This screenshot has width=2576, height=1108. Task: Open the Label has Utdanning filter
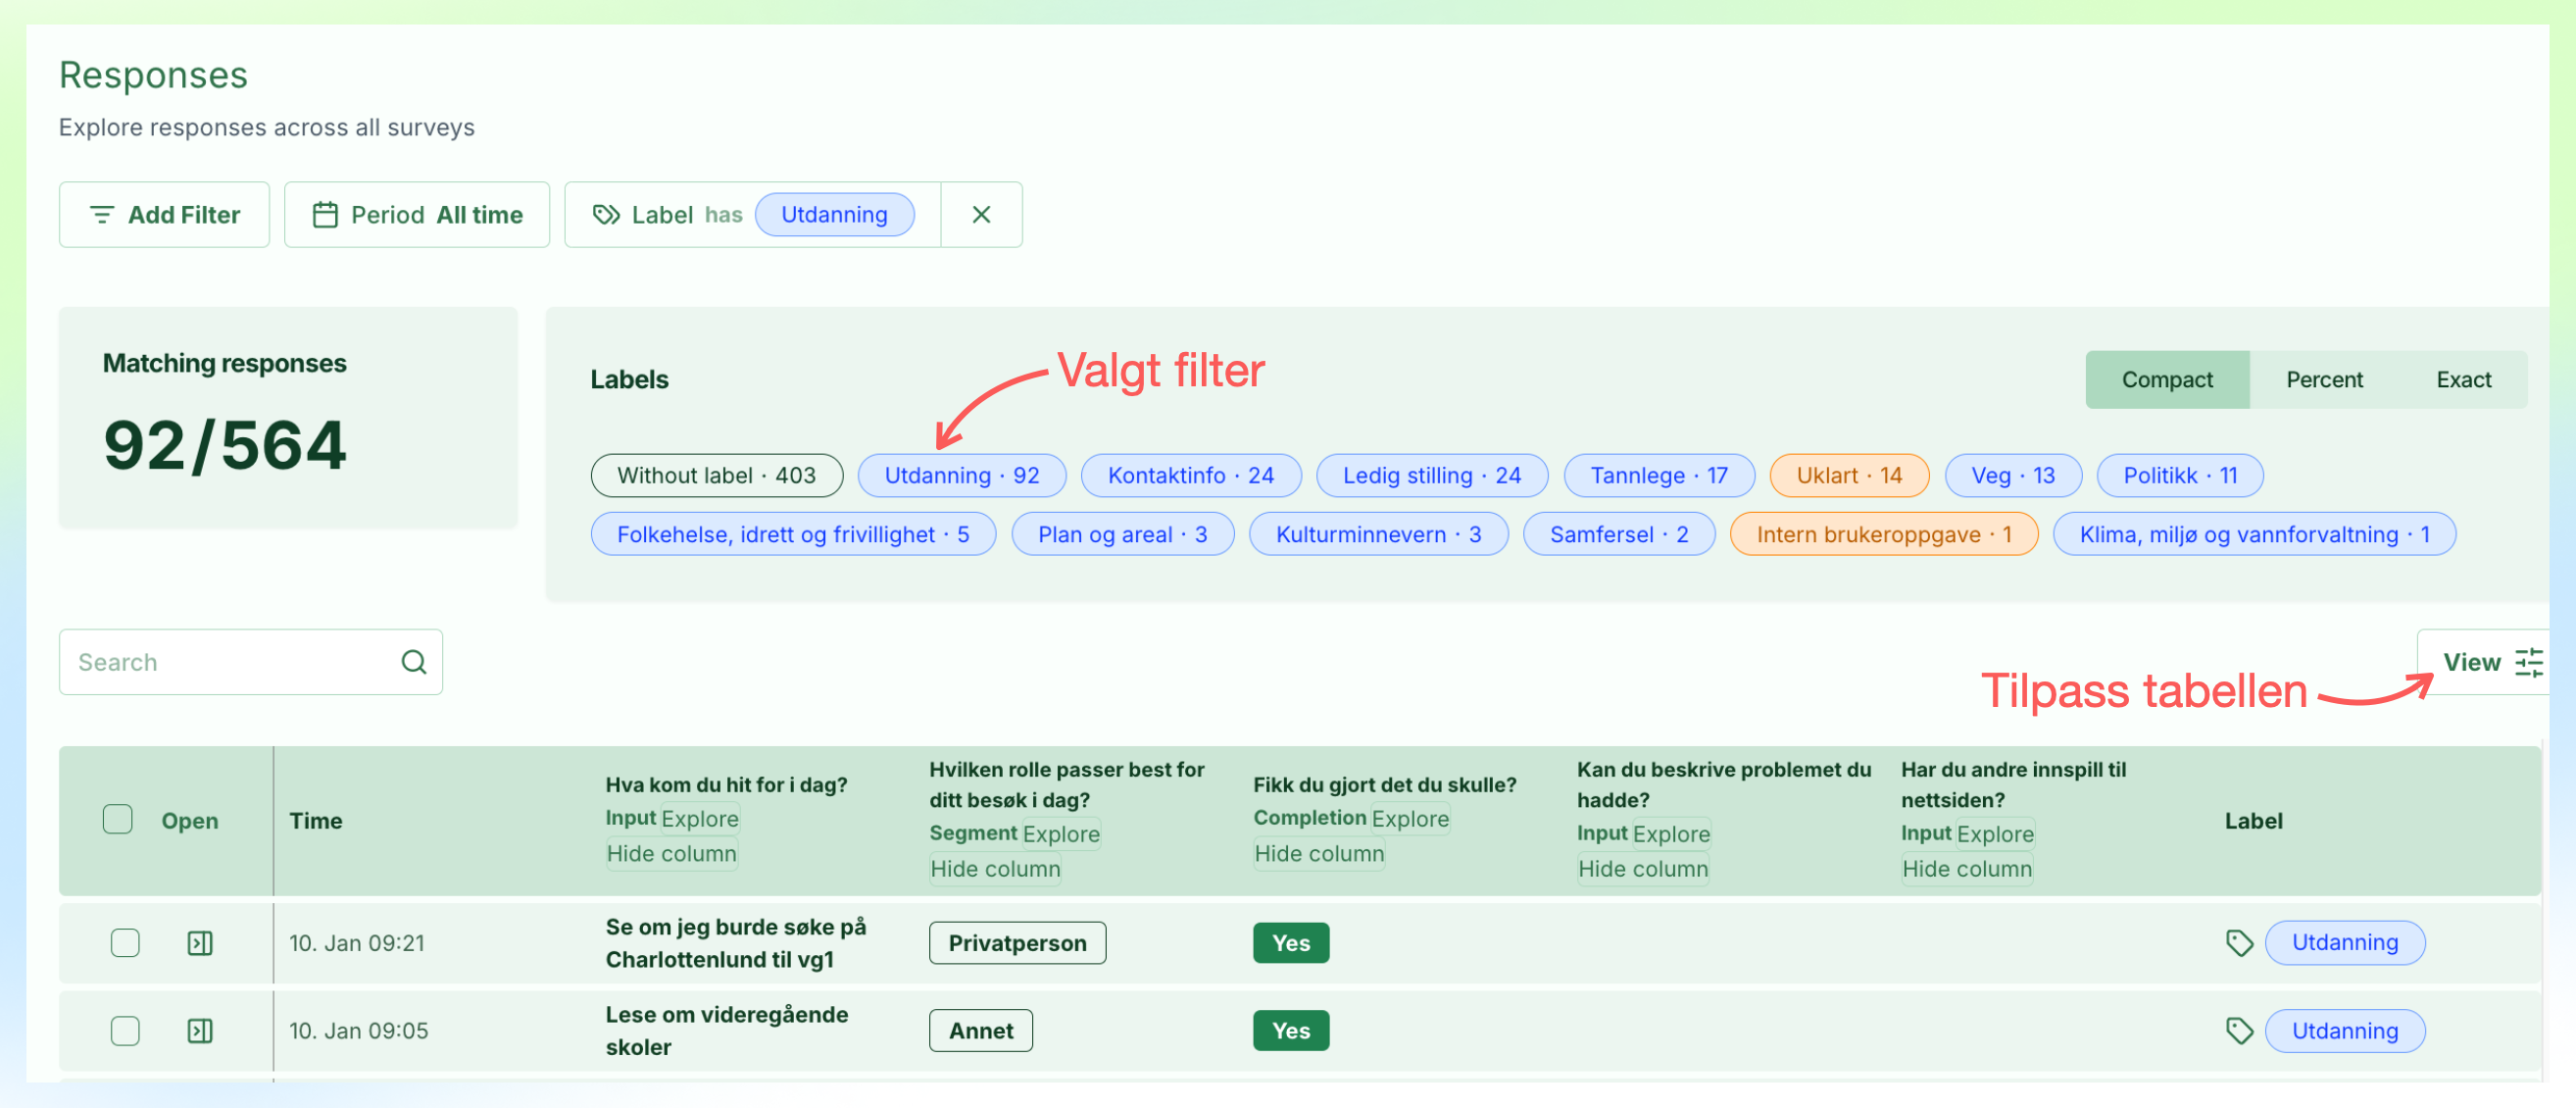point(753,215)
